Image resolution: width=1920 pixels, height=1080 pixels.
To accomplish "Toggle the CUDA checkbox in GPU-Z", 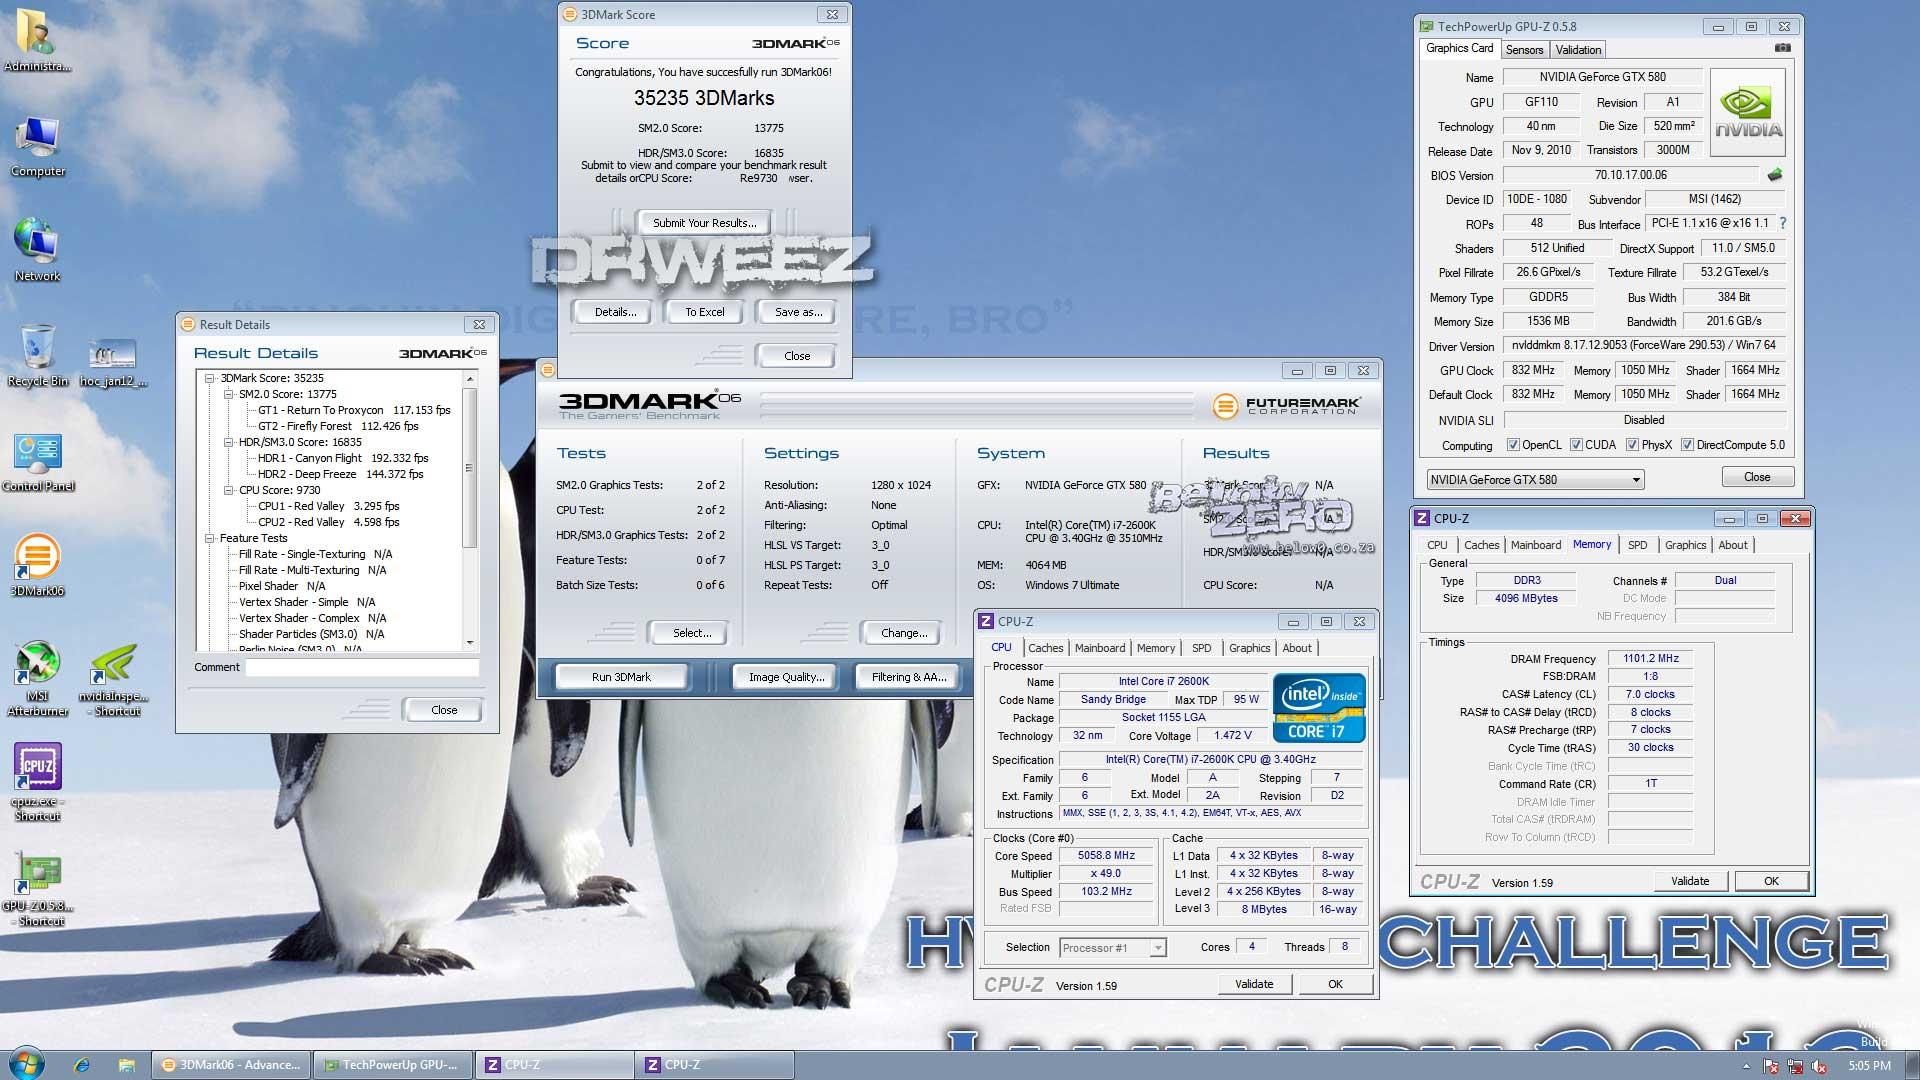I will tap(1576, 445).
